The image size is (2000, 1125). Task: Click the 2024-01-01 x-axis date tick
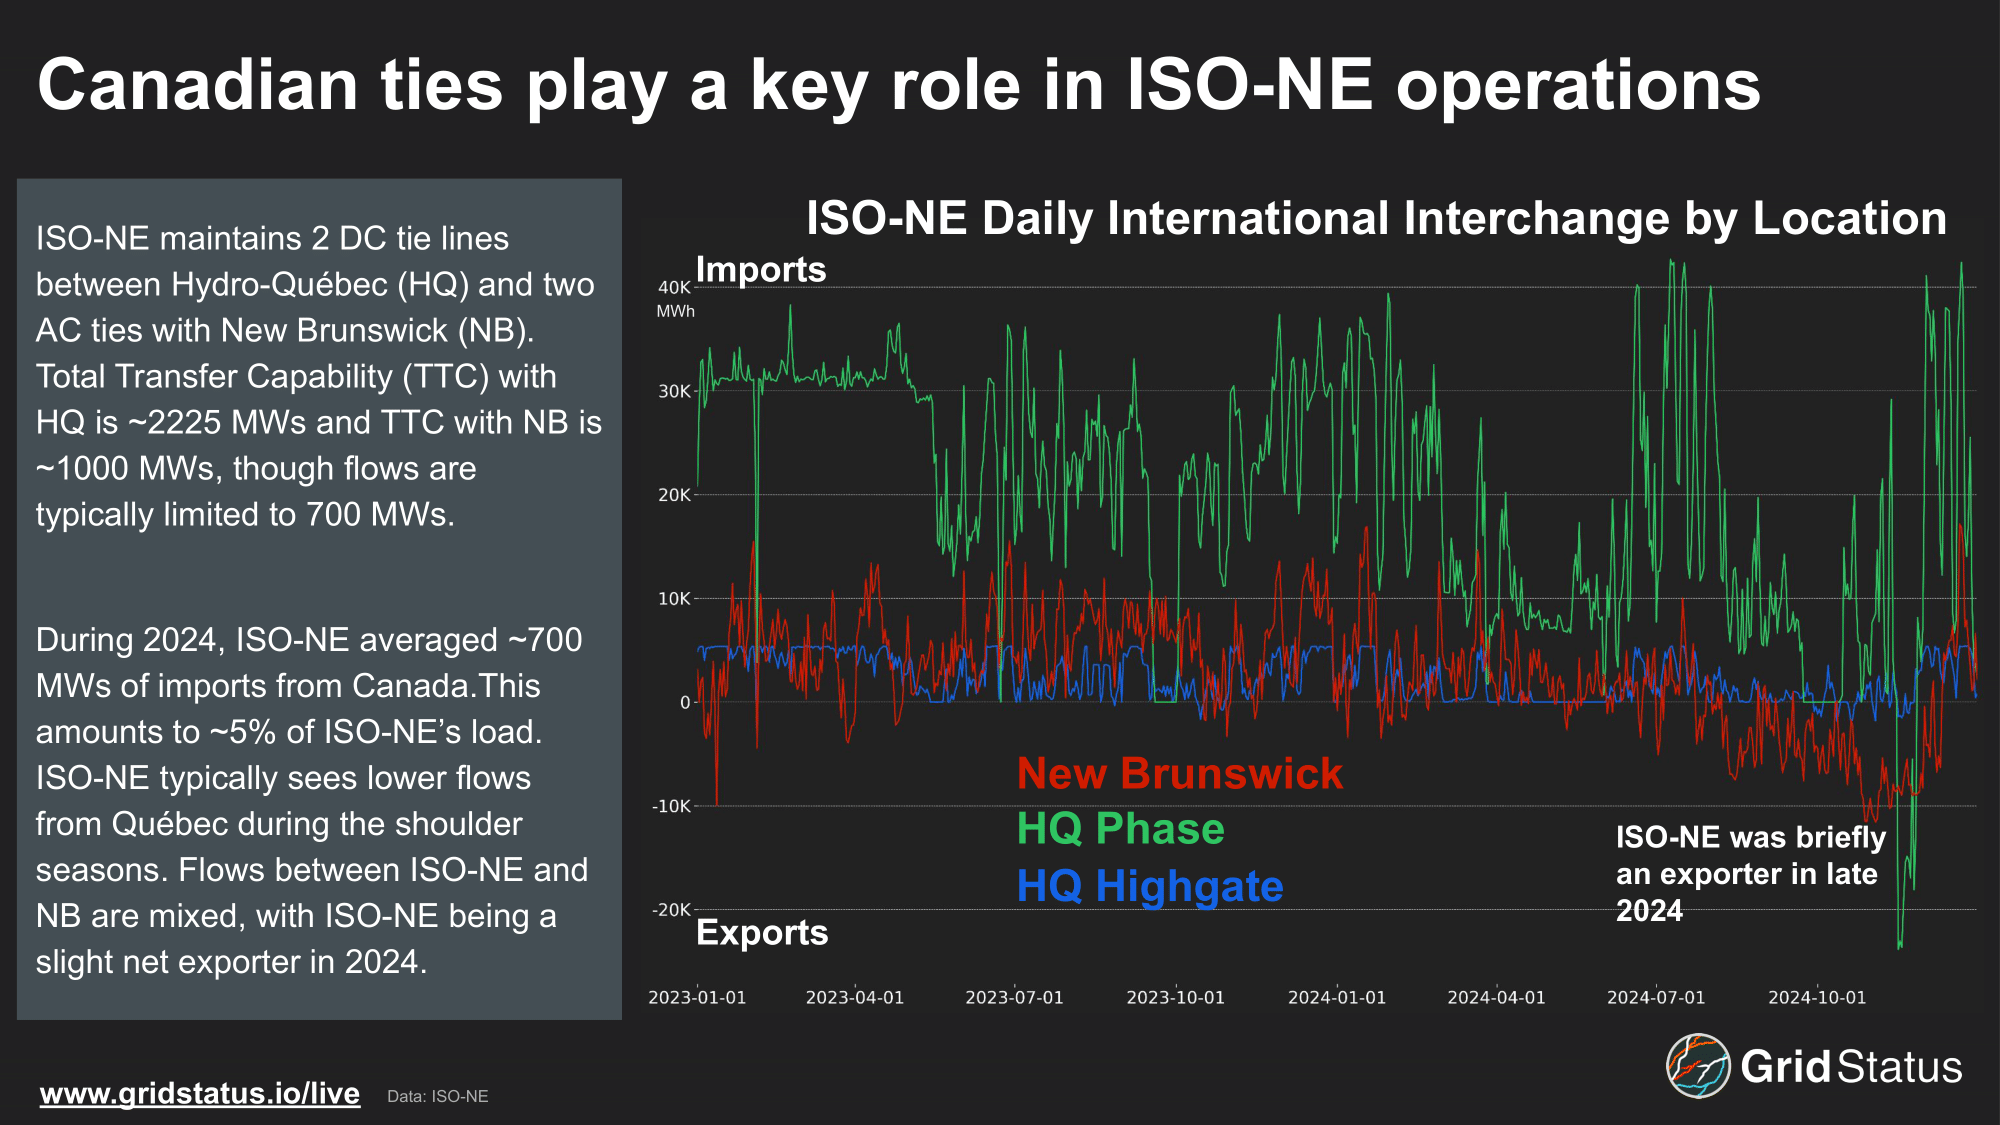click(1336, 997)
